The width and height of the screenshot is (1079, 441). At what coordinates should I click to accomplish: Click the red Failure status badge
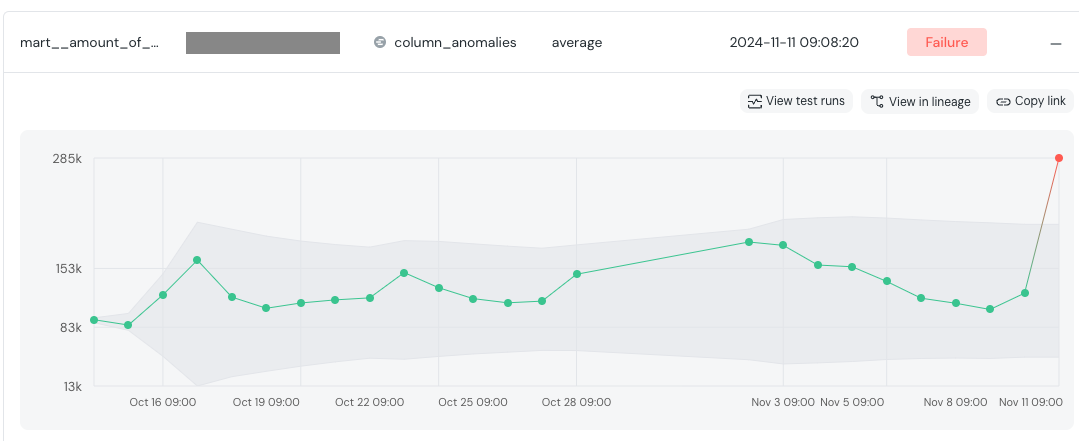pyautogui.click(x=946, y=42)
